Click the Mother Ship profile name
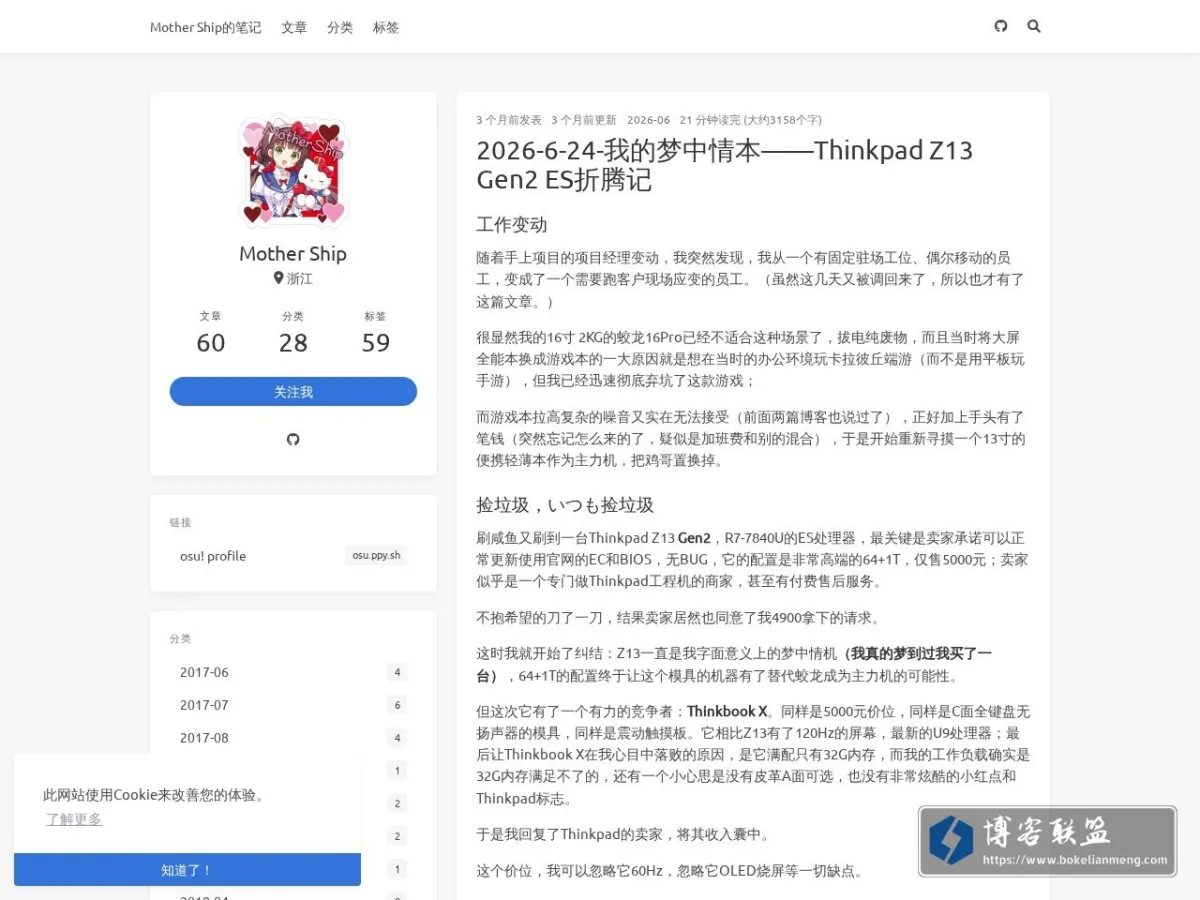The image size is (1200, 900). pos(293,253)
